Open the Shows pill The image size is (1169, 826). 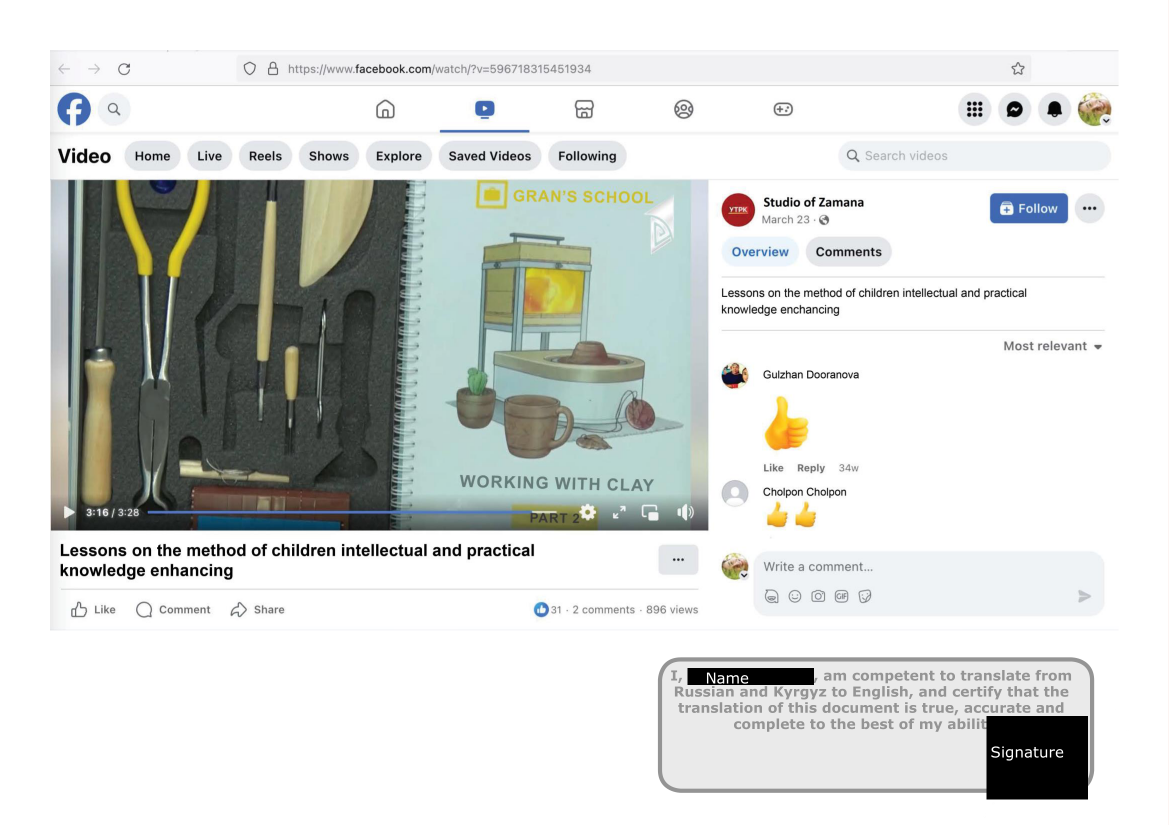(329, 156)
